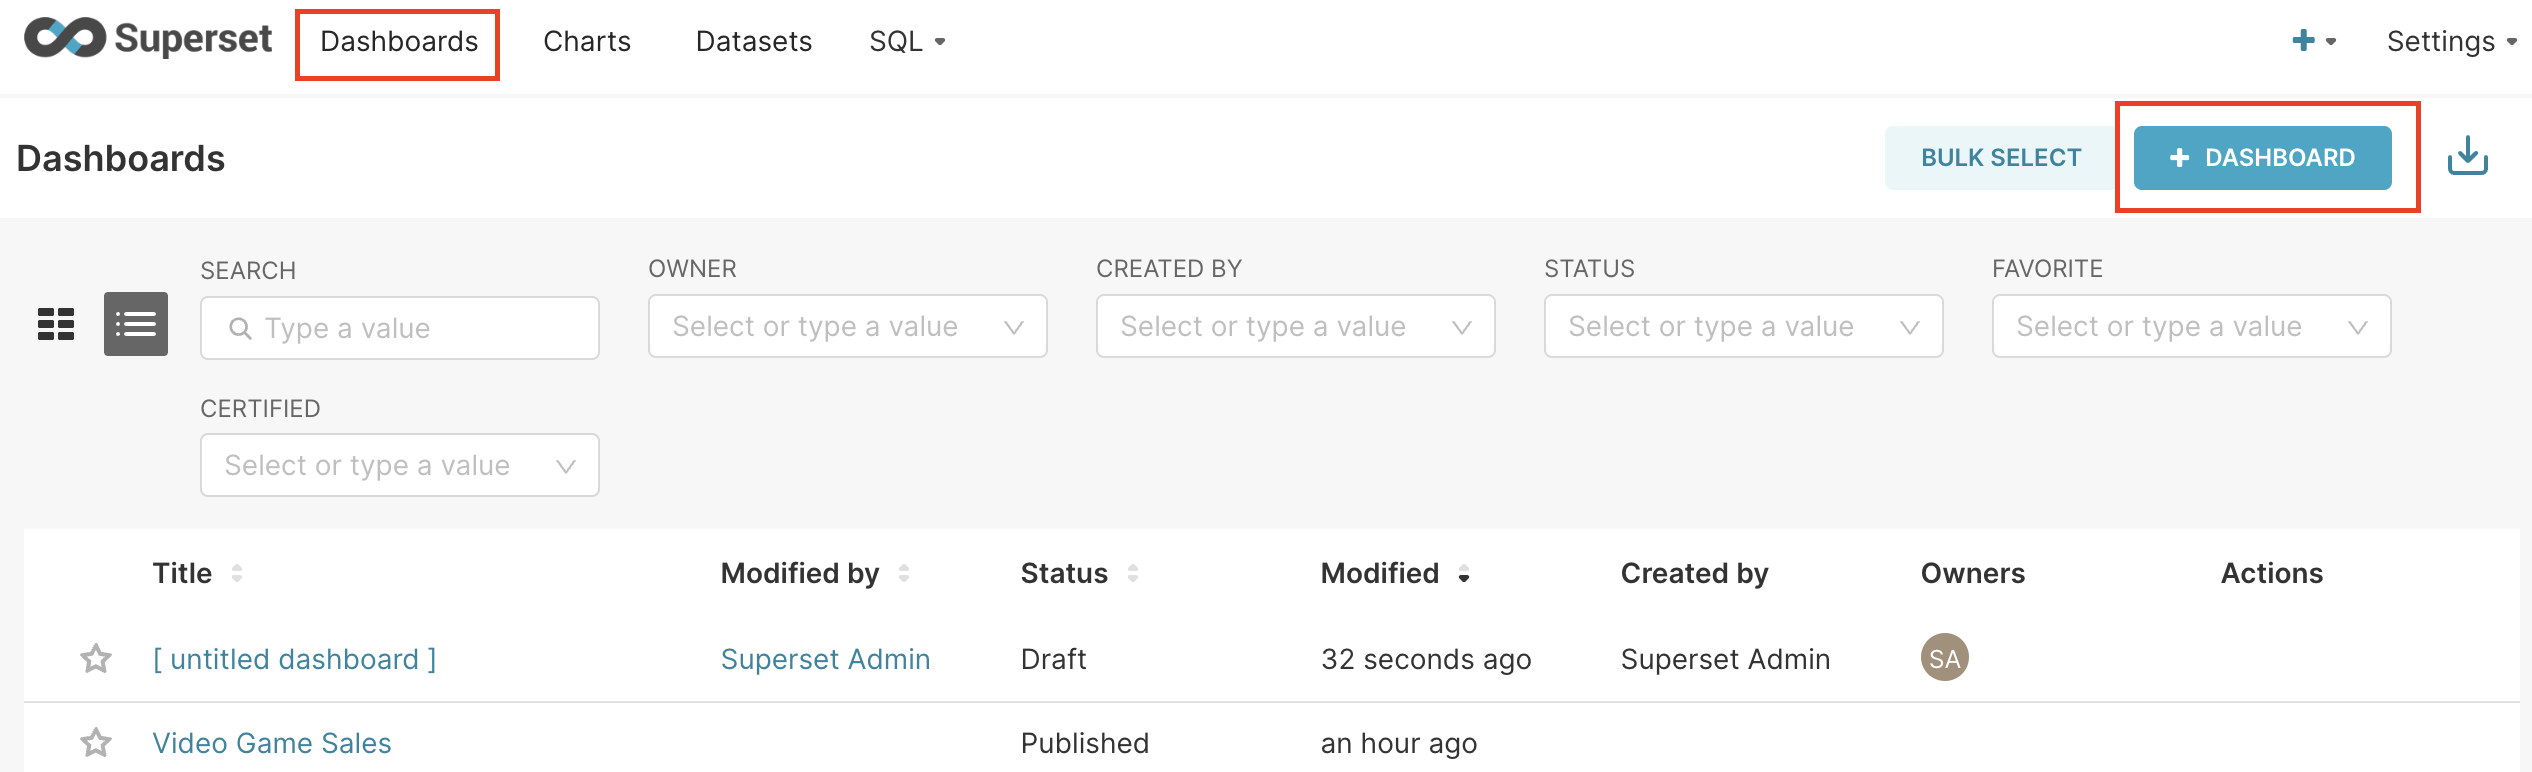Screen dimensions: 2532x772
Task: Open the Video Game Sales dashboard link
Action: (271, 743)
